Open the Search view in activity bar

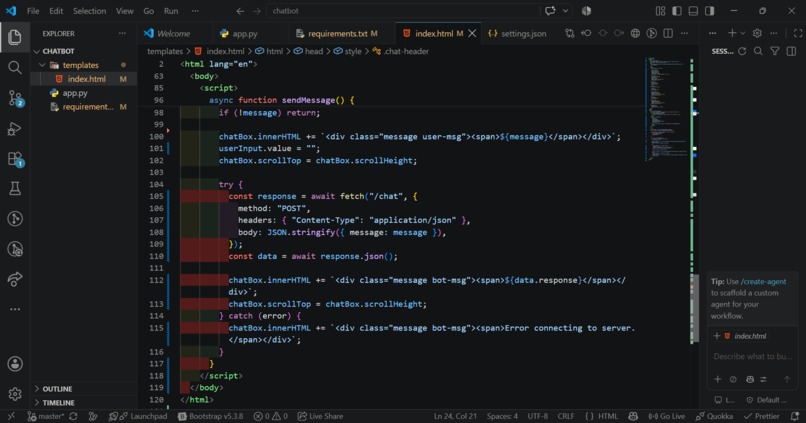pyautogui.click(x=14, y=67)
